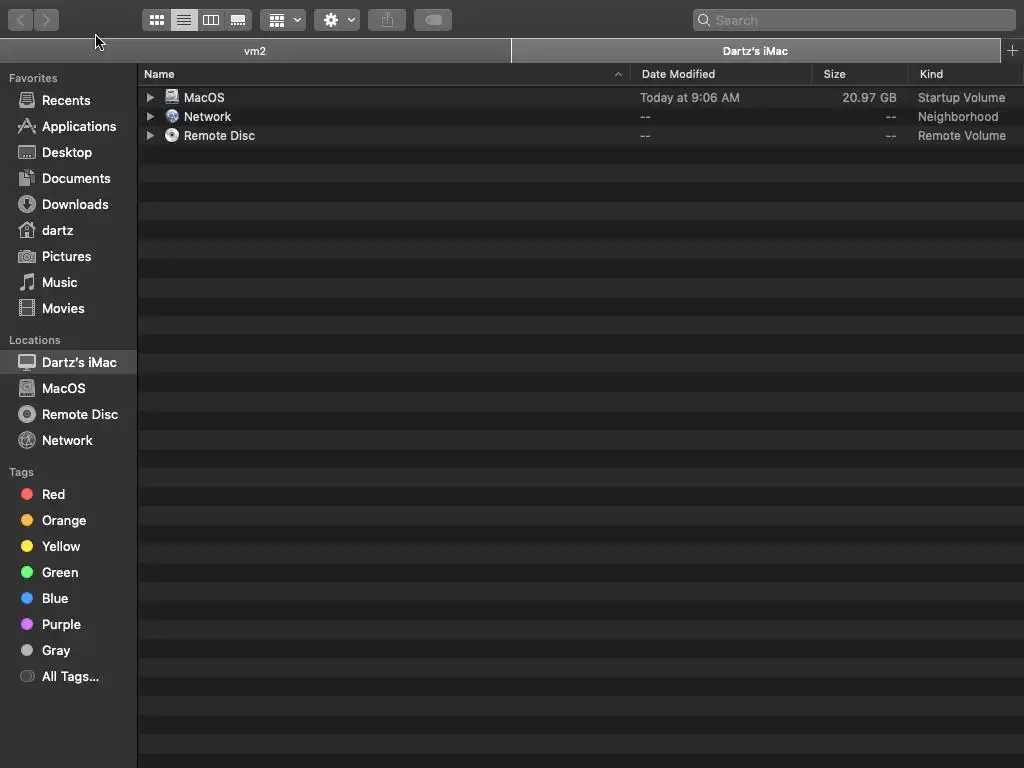Select MacOS volume under Locations
The height and width of the screenshot is (768, 1024).
69,389
